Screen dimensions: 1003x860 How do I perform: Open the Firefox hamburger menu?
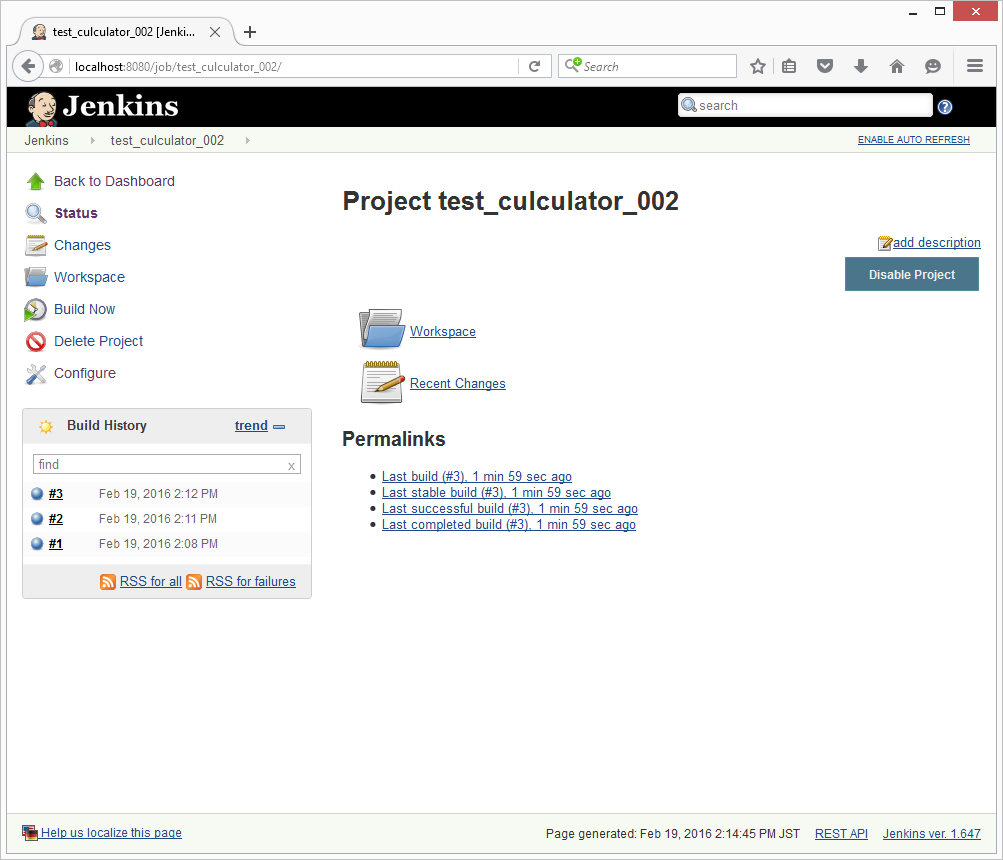click(975, 66)
